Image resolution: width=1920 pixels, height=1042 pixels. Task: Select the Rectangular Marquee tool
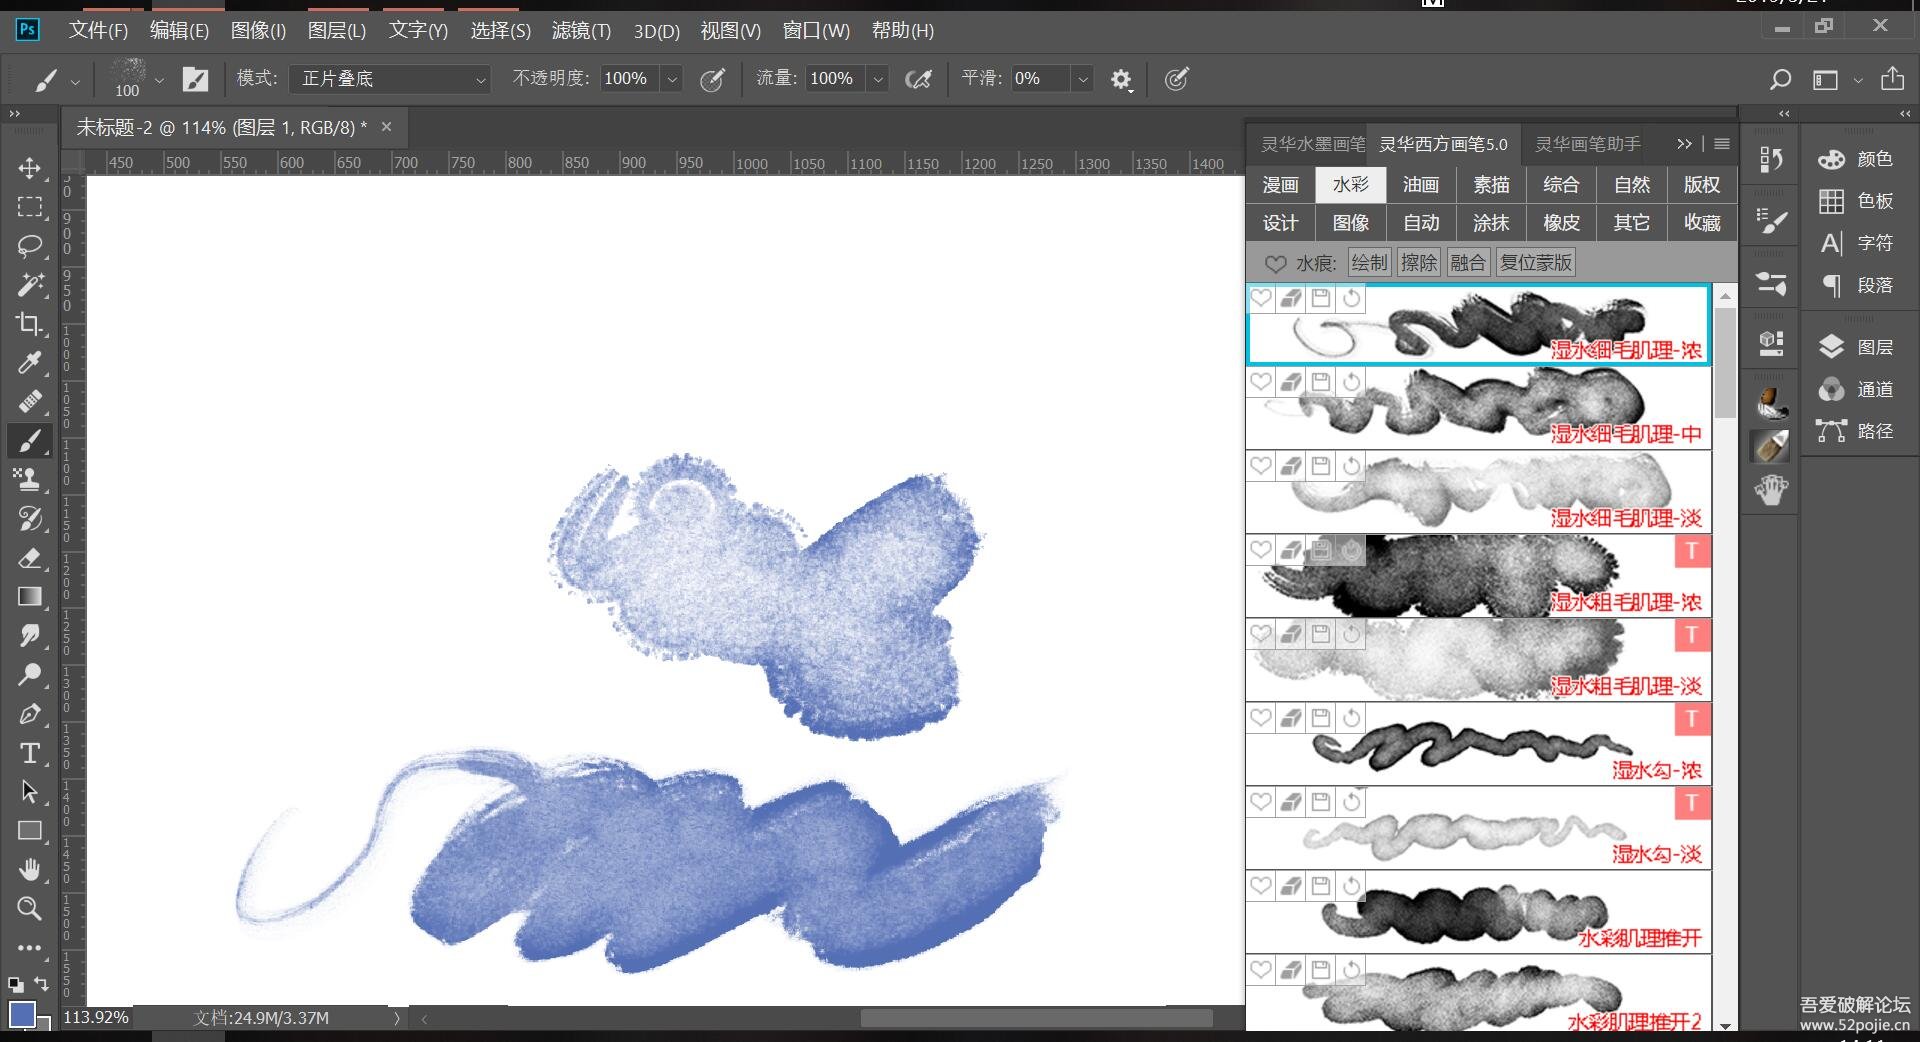30,206
